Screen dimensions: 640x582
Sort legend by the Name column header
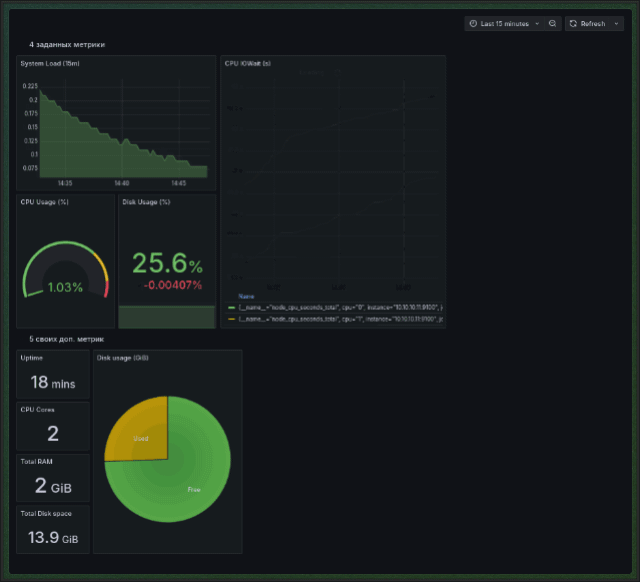point(246,296)
